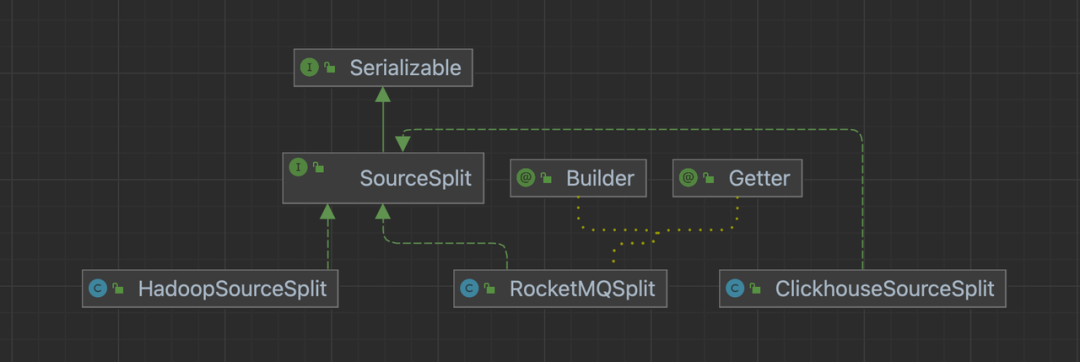Select the ClickhouseSourceSplit class label
This screenshot has width=1080, height=362.
[884, 288]
